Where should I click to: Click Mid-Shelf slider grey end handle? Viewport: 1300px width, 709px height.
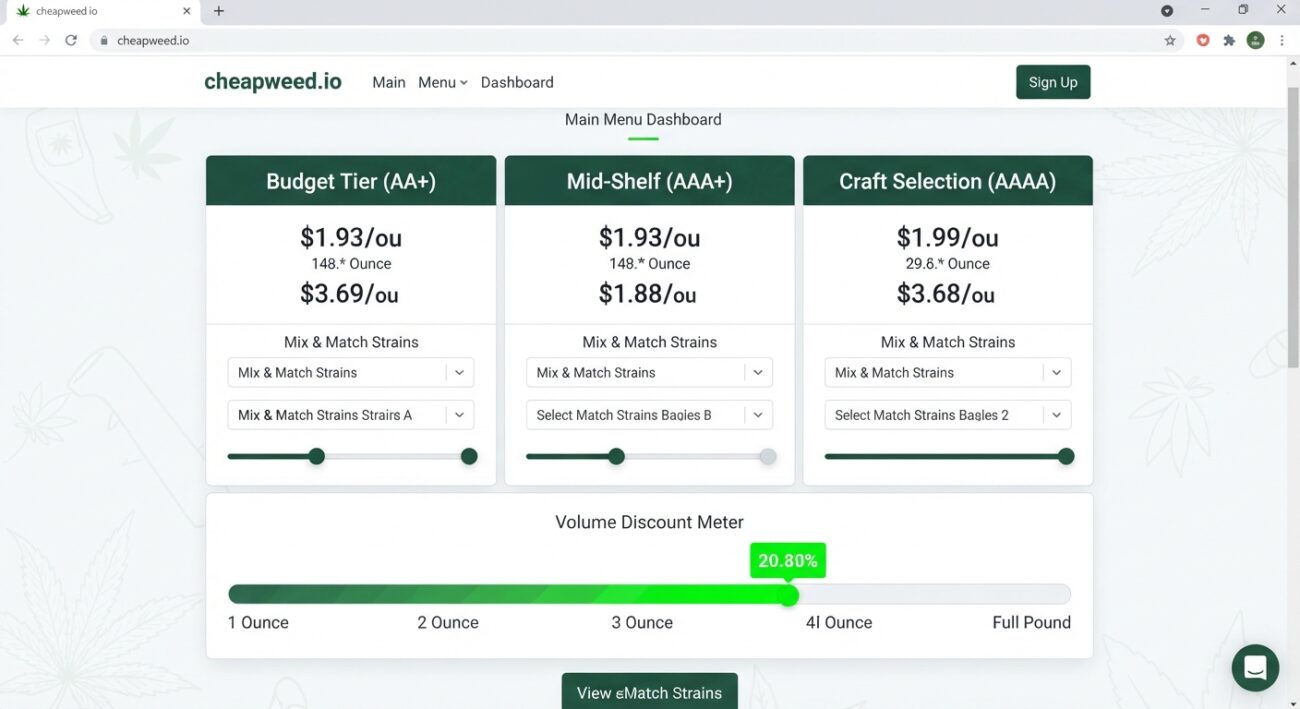point(768,457)
